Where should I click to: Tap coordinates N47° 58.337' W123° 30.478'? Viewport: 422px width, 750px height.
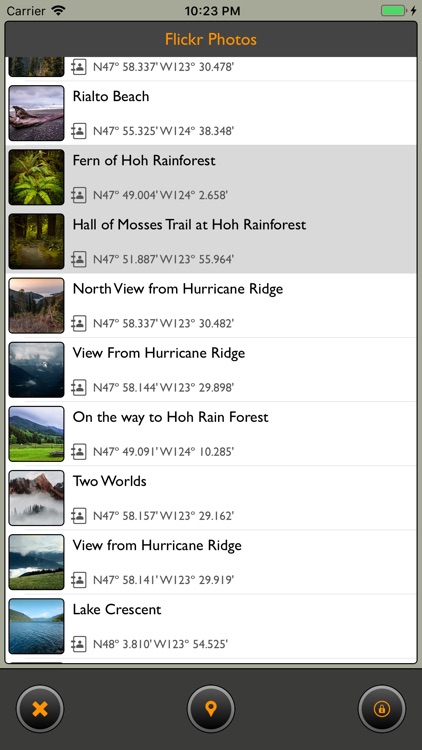[x=163, y=66]
